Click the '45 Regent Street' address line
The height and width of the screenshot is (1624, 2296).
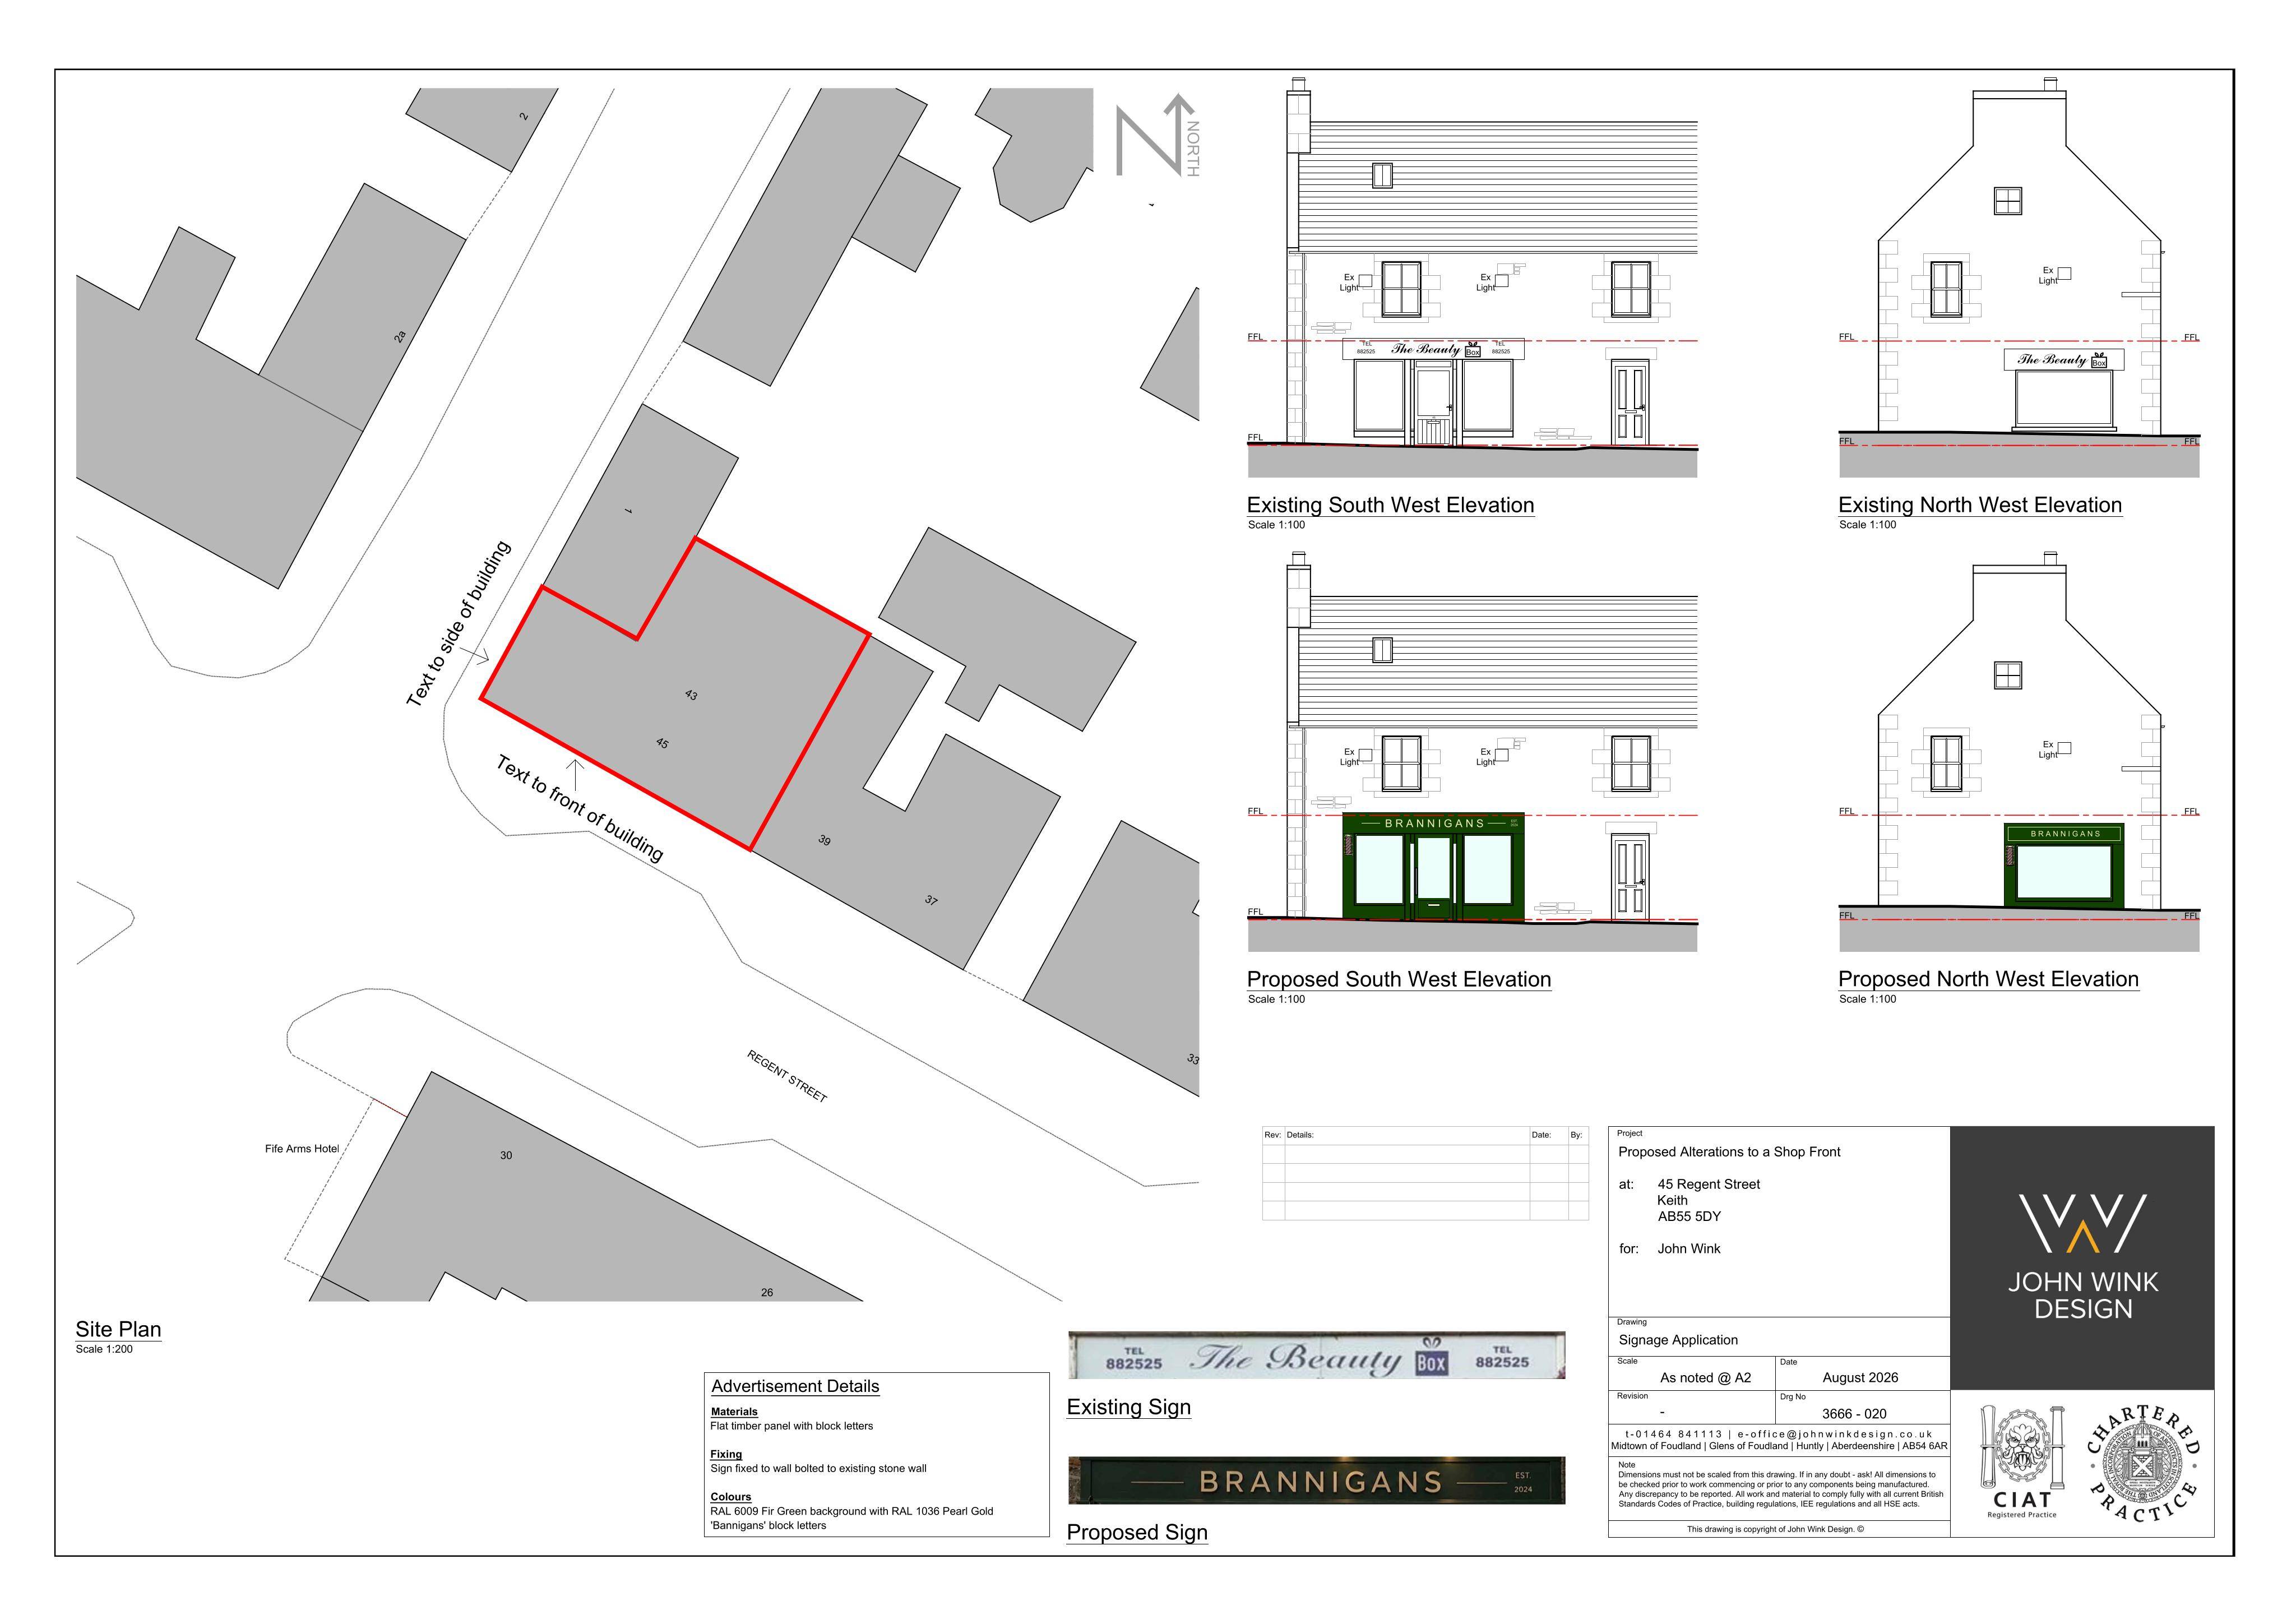[x=1709, y=1184]
